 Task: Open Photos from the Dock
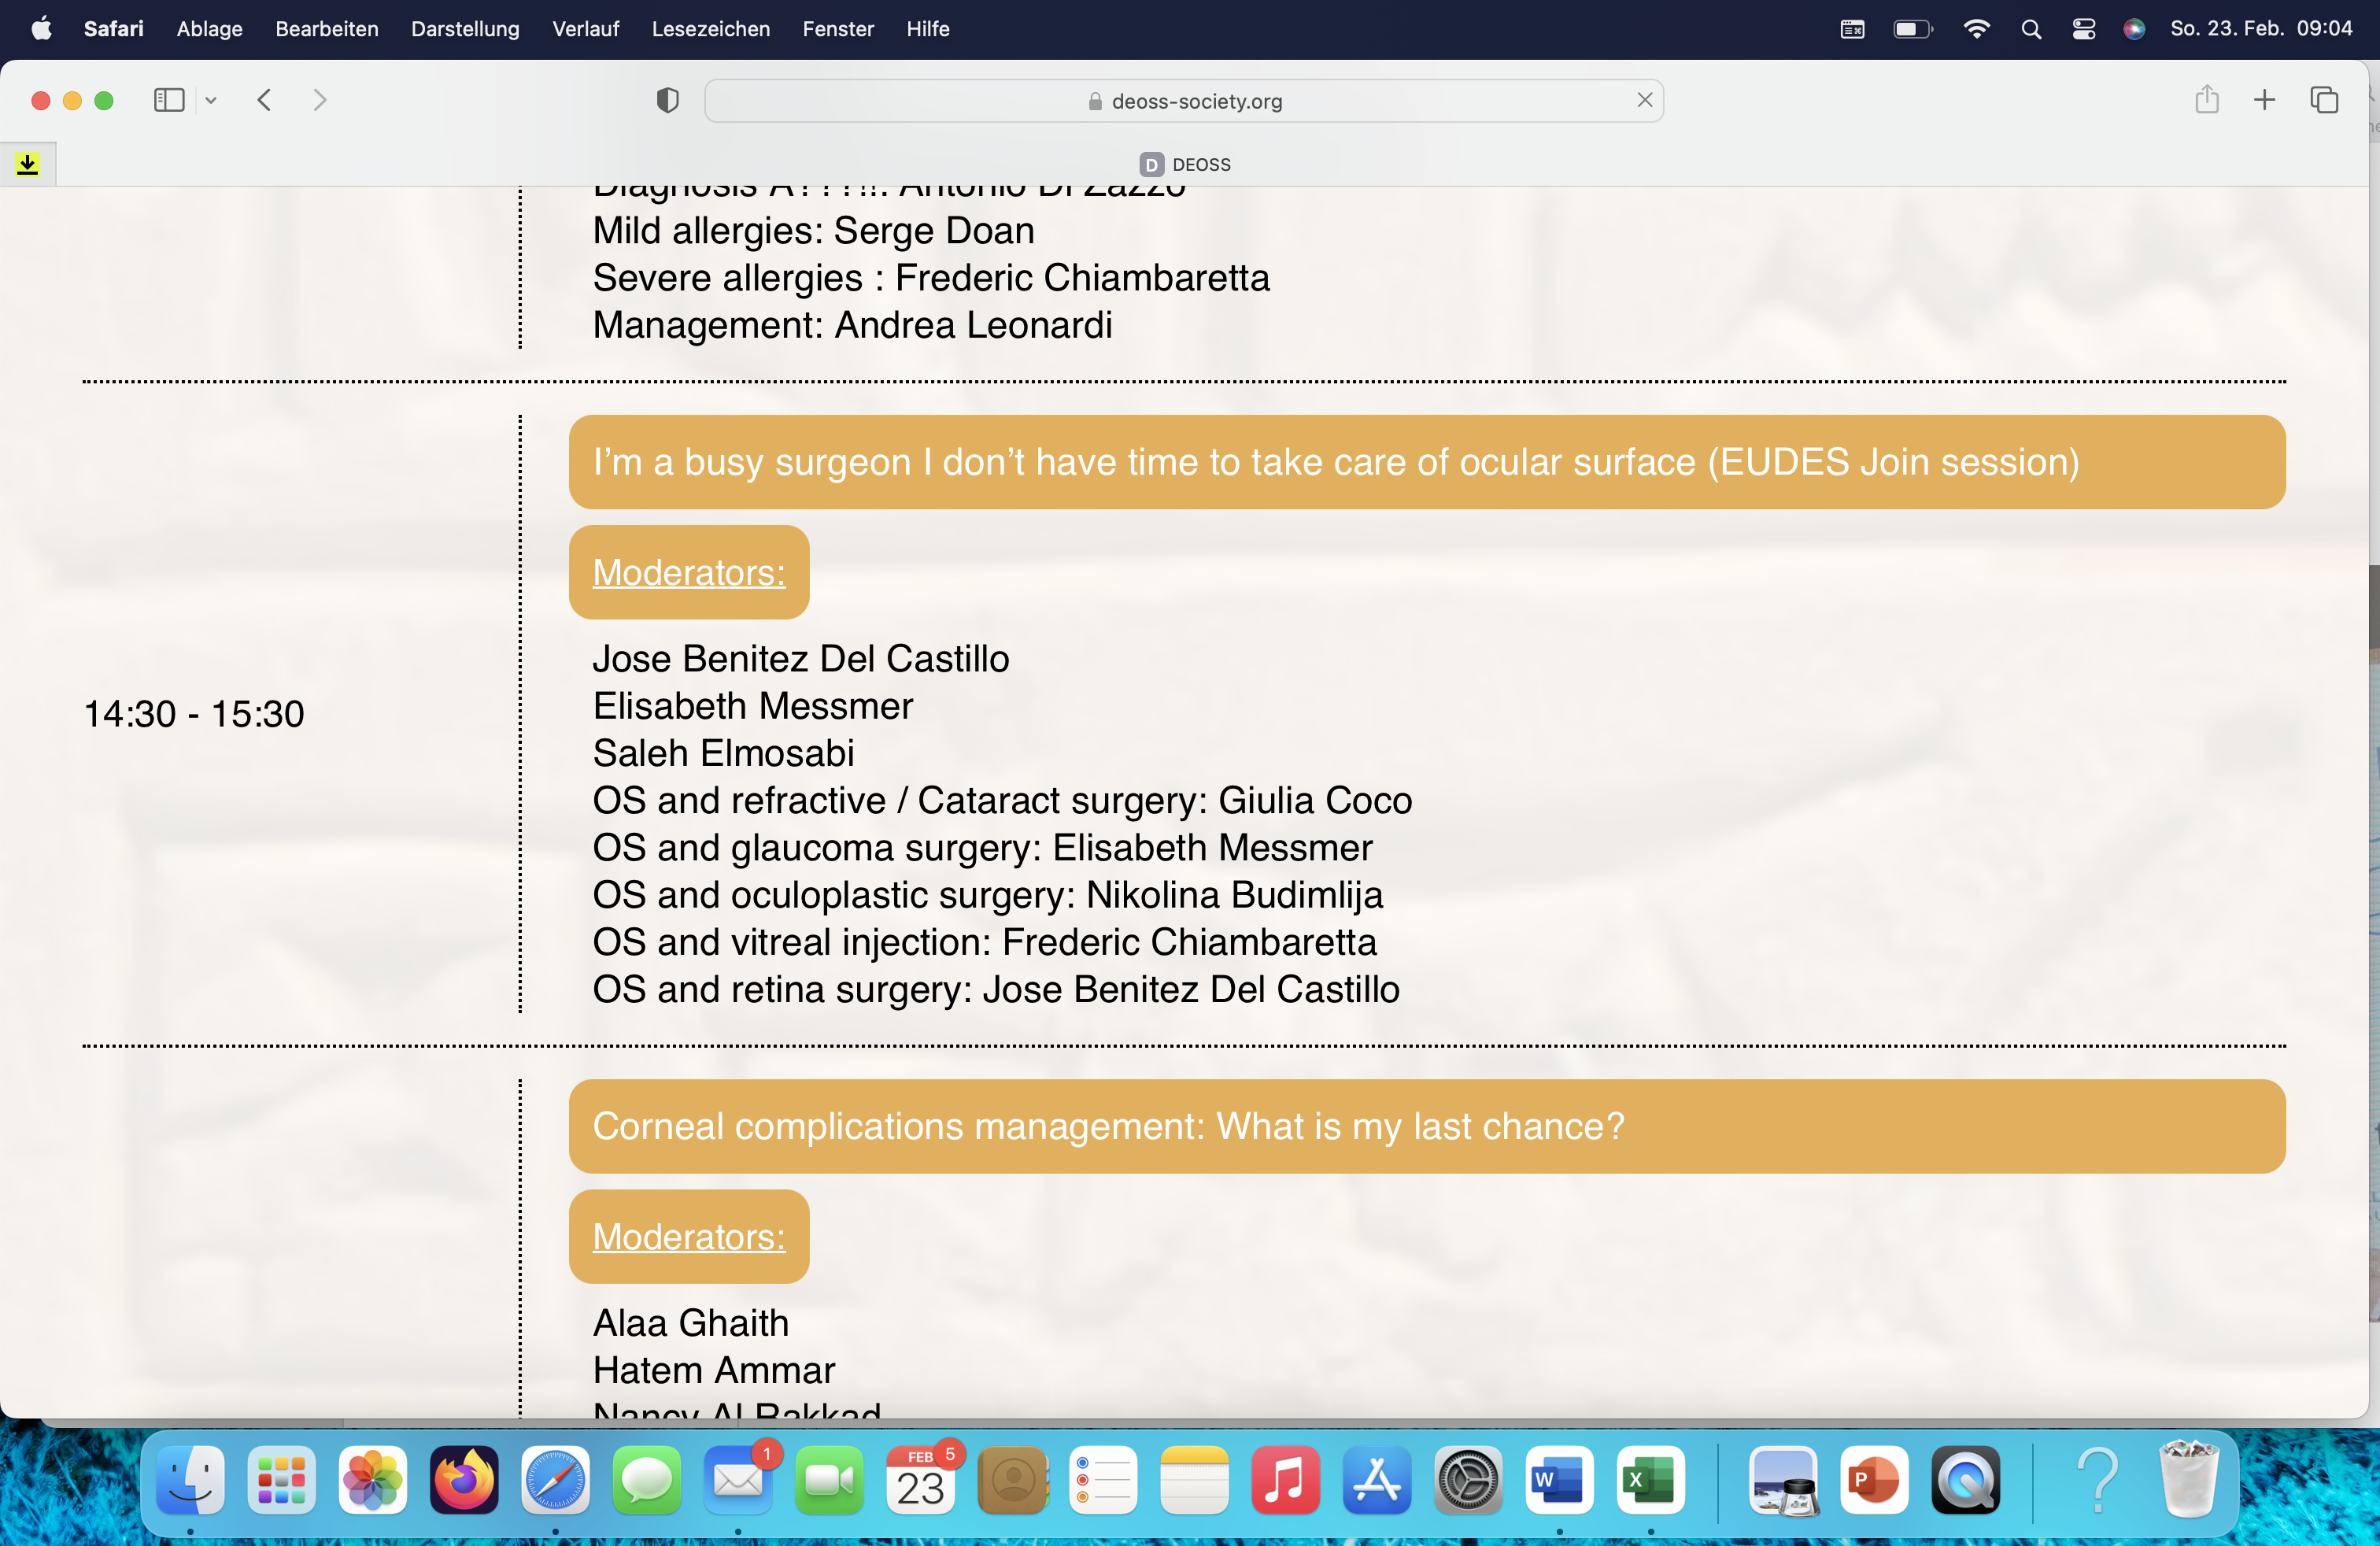[x=372, y=1479]
